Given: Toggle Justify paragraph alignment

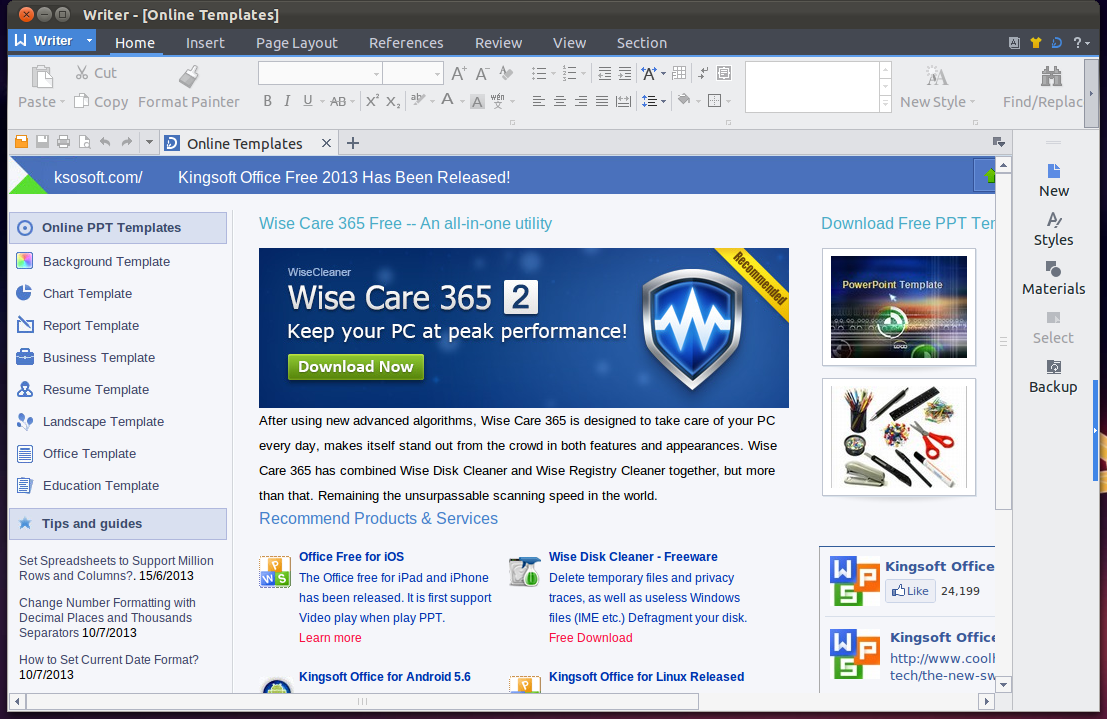Looking at the screenshot, I should click(602, 102).
